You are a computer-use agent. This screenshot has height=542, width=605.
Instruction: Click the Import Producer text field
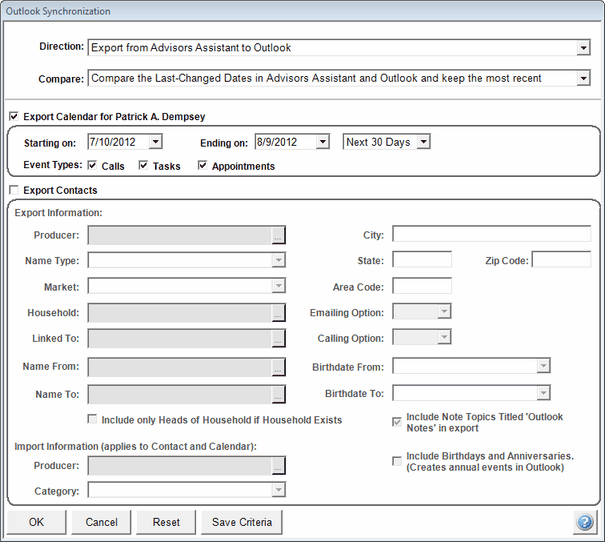click(180, 466)
